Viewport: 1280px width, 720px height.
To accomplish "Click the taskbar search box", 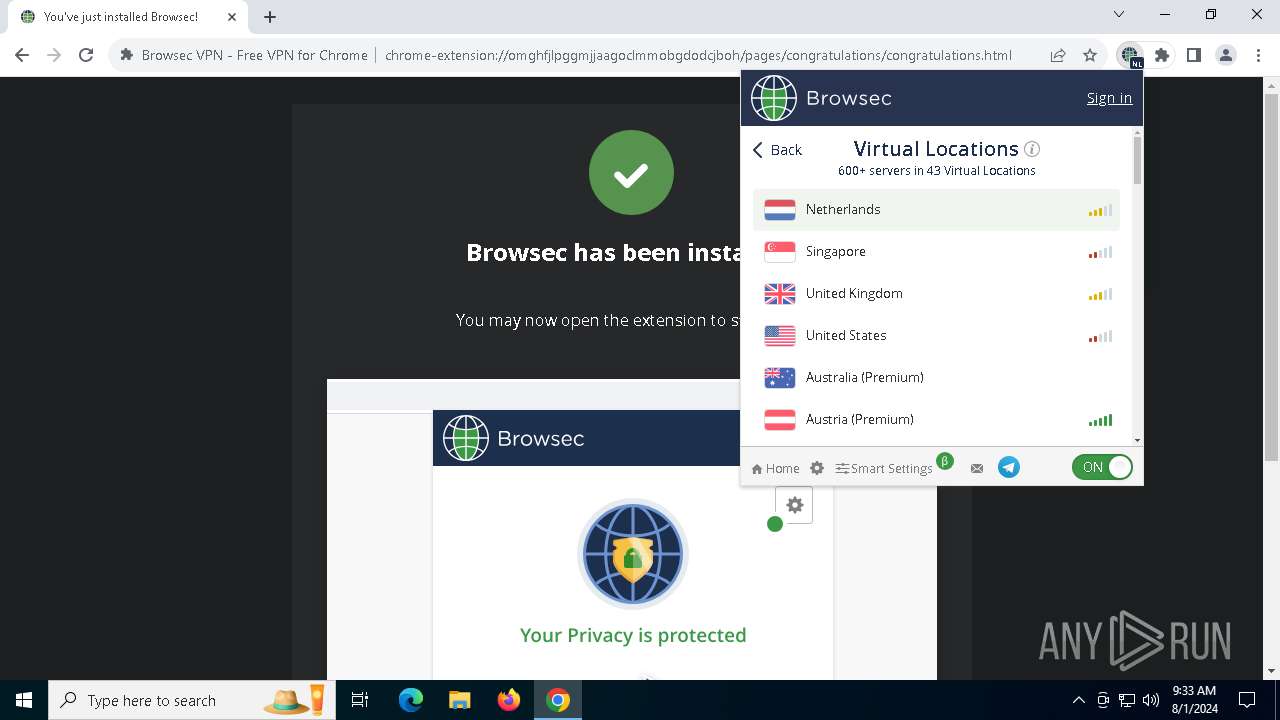I will (193, 701).
